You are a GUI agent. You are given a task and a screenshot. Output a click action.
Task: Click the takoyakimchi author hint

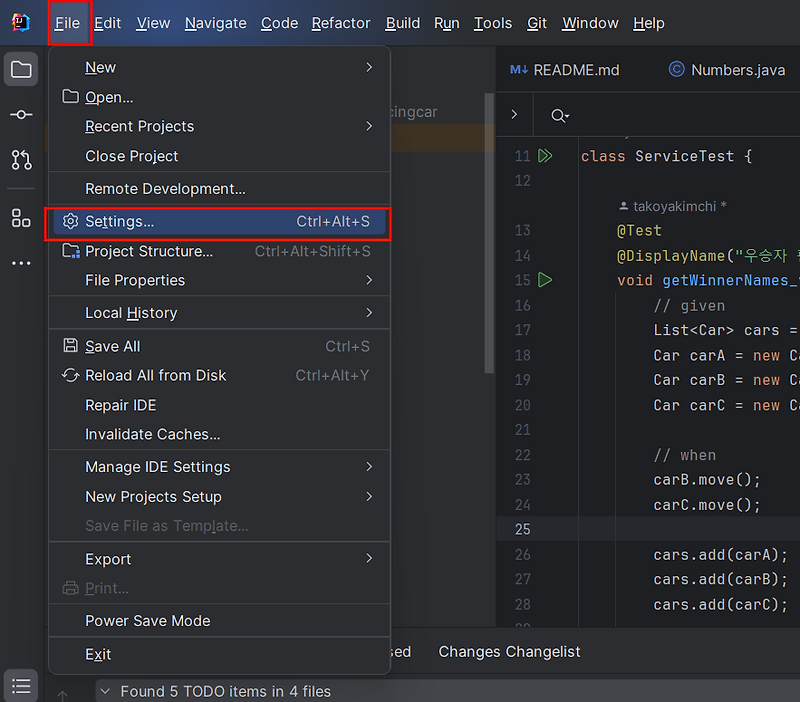[x=672, y=206]
